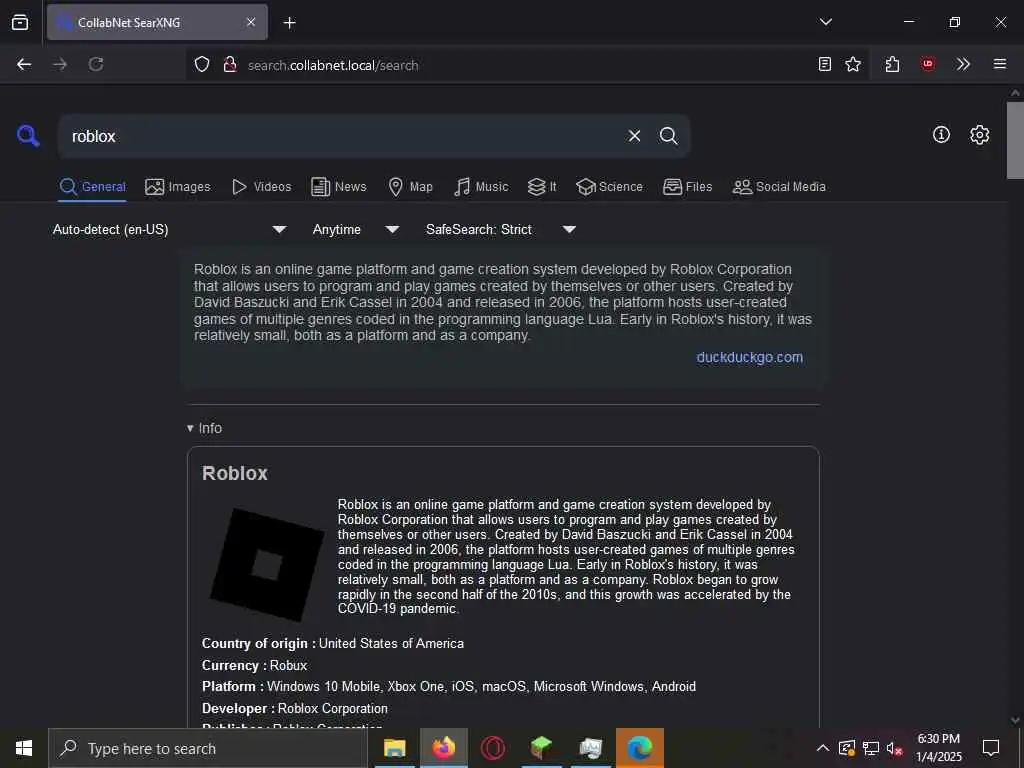Open the SearXNG about info icon
Image resolution: width=1024 pixels, height=768 pixels.
(x=941, y=135)
